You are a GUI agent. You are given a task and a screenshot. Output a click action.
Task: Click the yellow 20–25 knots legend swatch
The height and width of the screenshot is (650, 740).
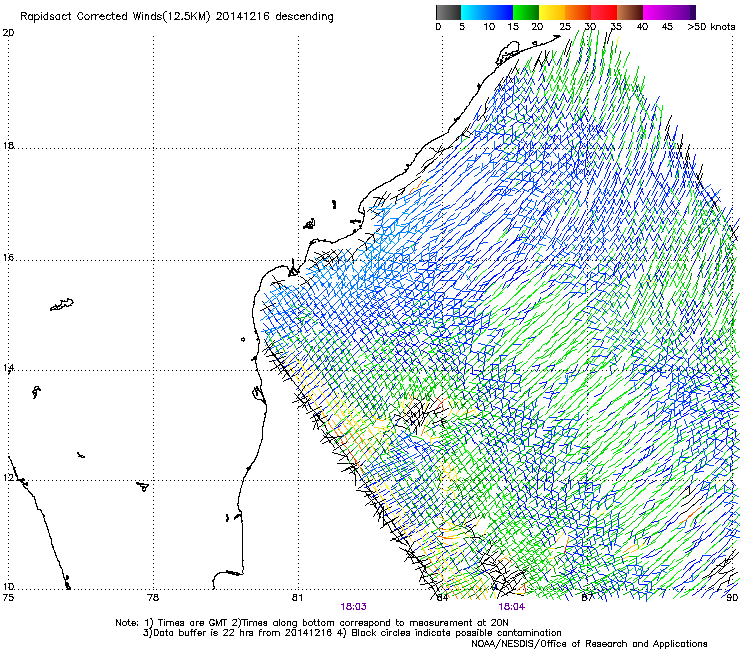[552, 12]
